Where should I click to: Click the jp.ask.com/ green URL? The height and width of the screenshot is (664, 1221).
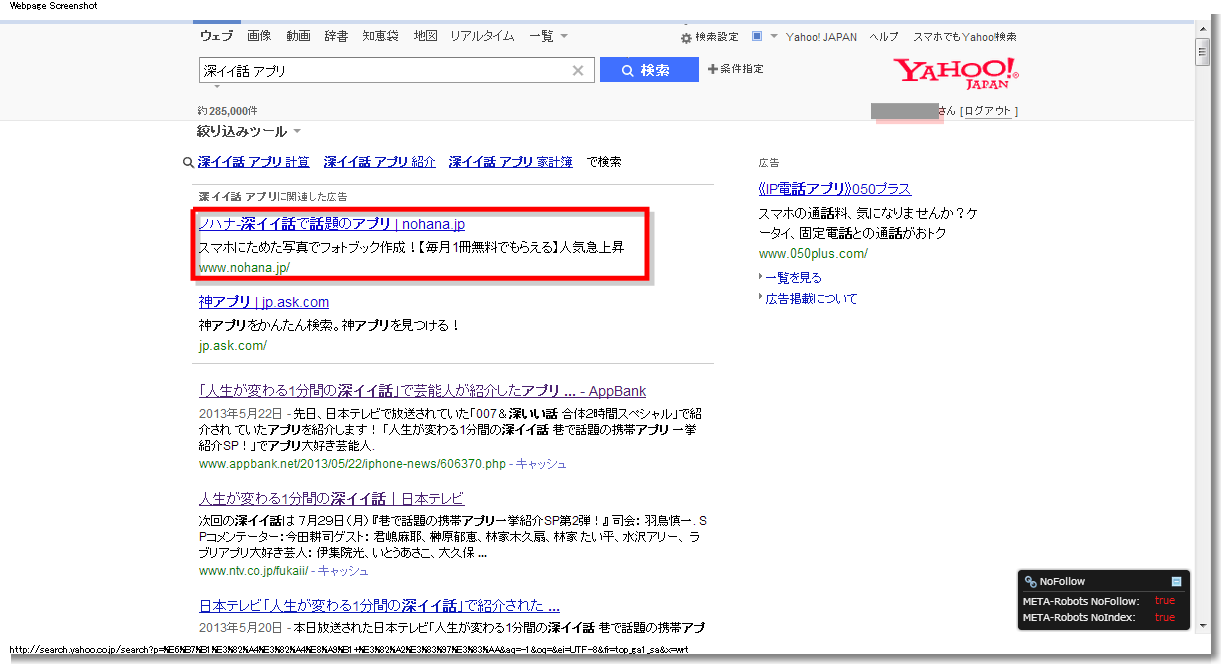coord(233,346)
